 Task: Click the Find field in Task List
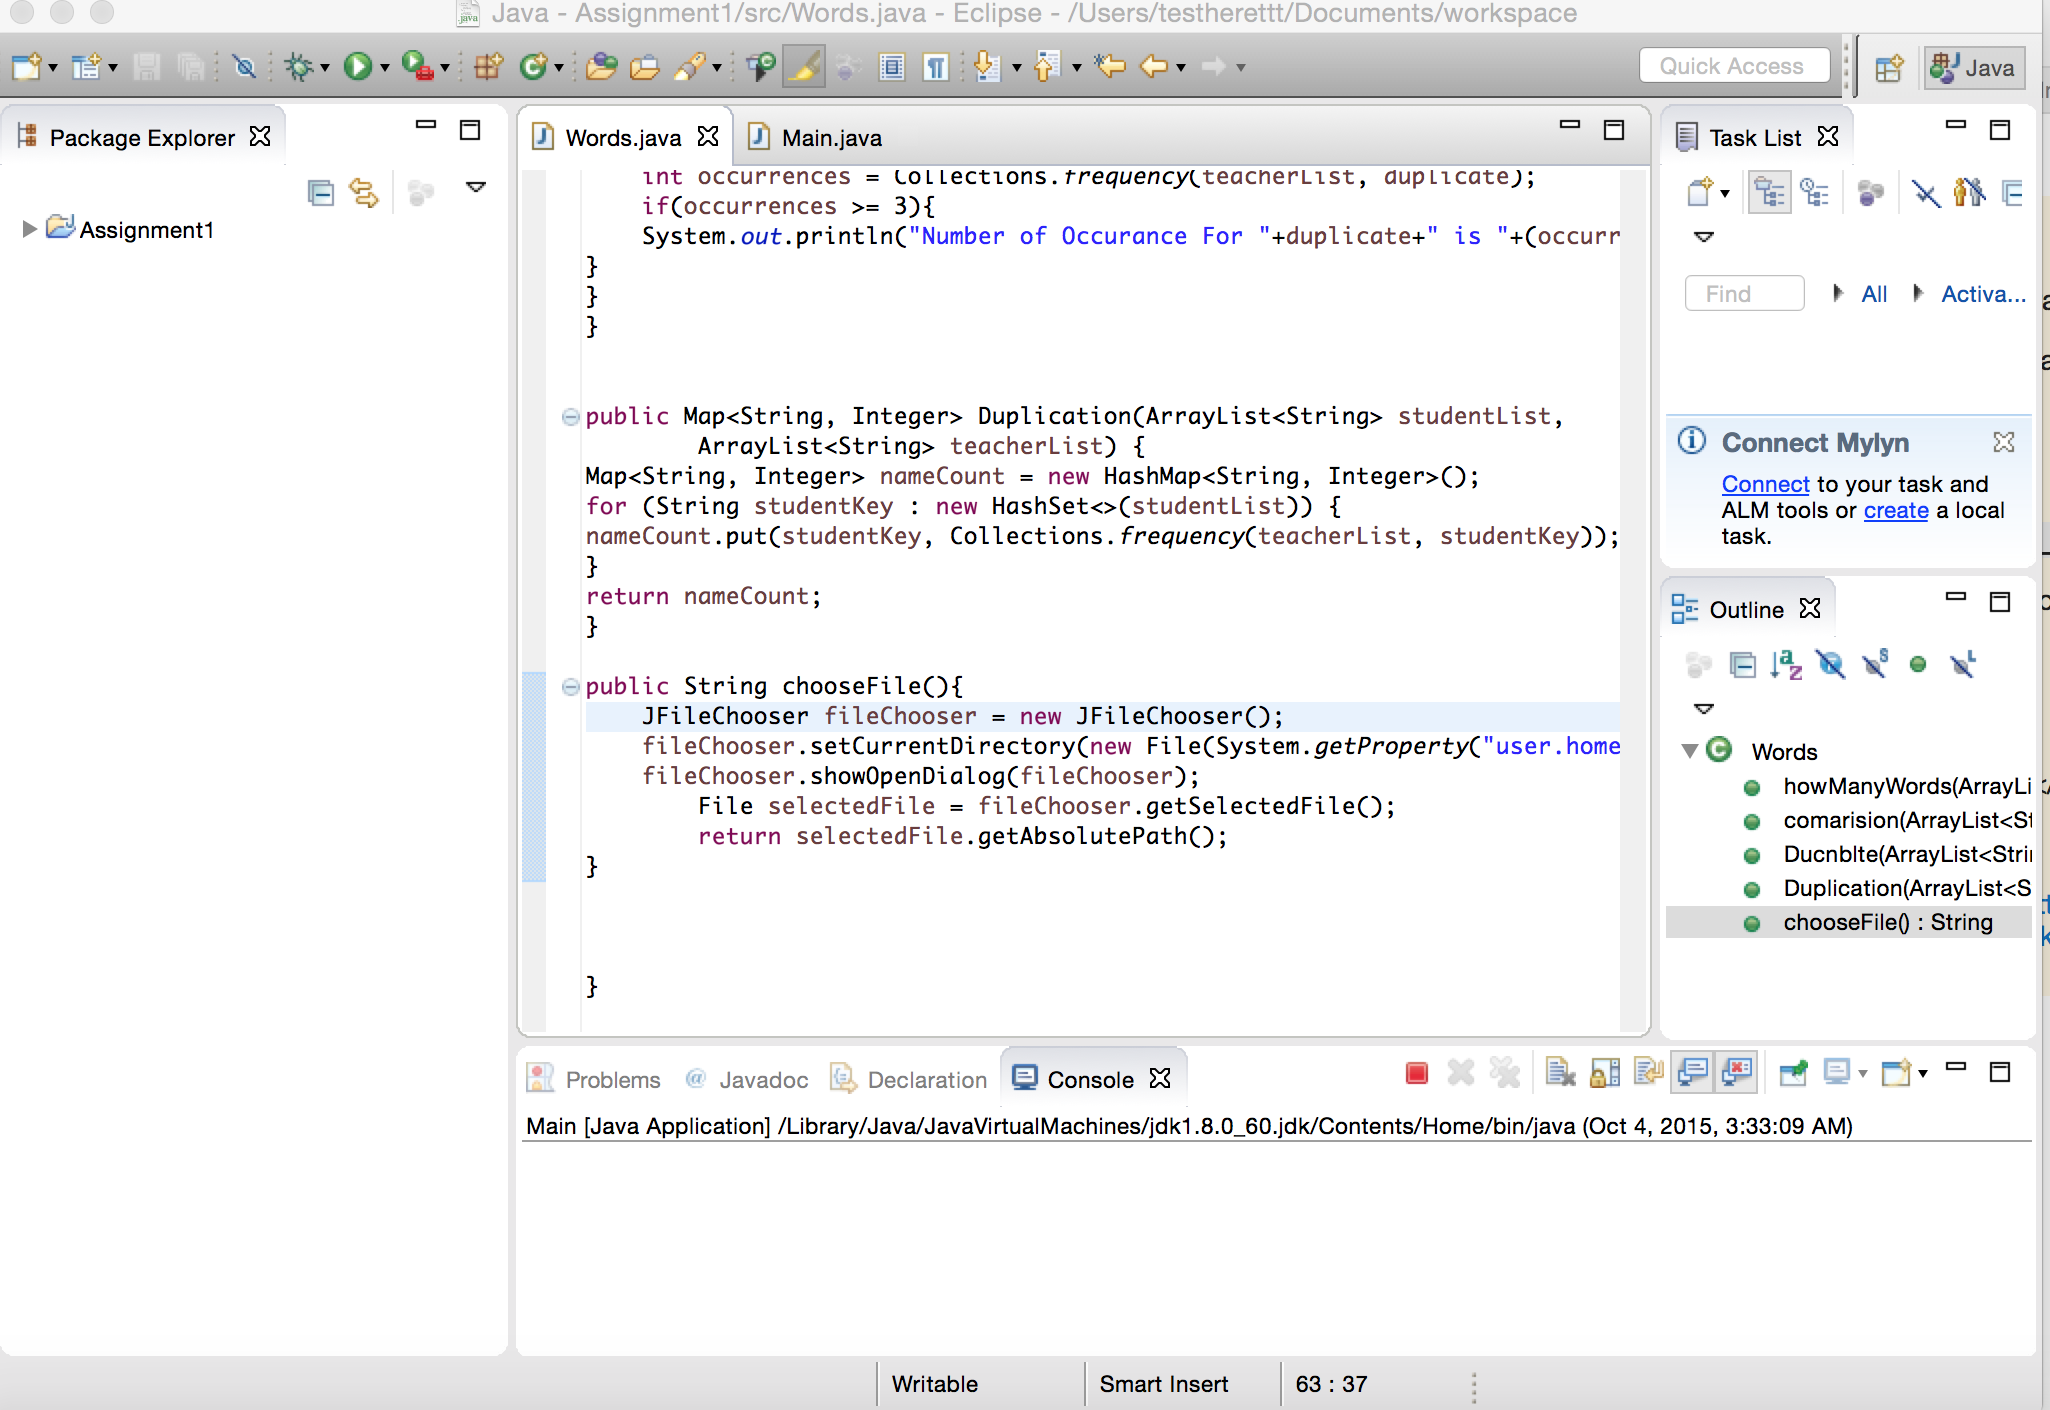(x=1744, y=294)
